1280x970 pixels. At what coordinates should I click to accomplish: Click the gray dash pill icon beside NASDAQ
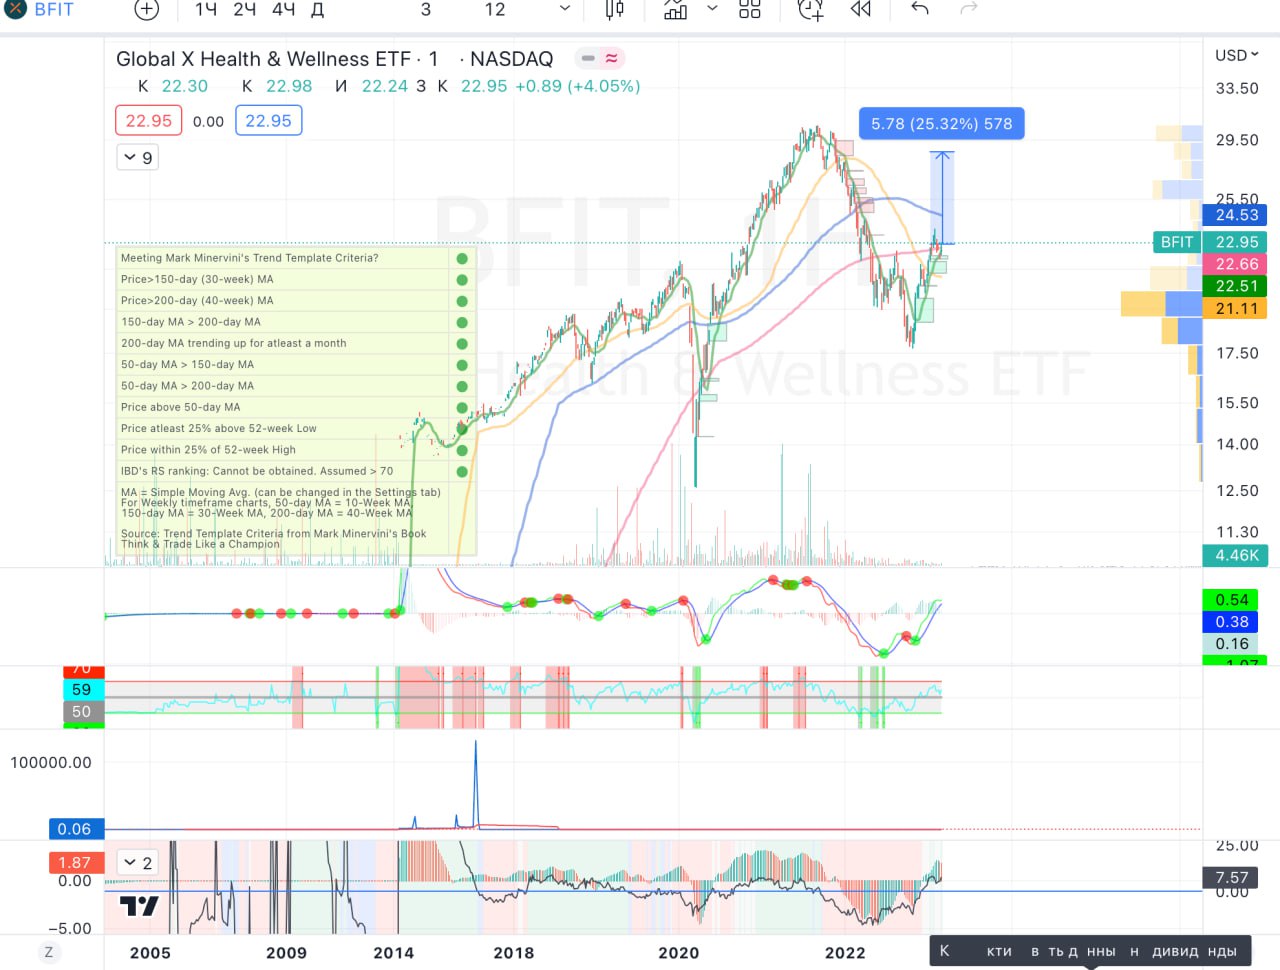(588, 58)
